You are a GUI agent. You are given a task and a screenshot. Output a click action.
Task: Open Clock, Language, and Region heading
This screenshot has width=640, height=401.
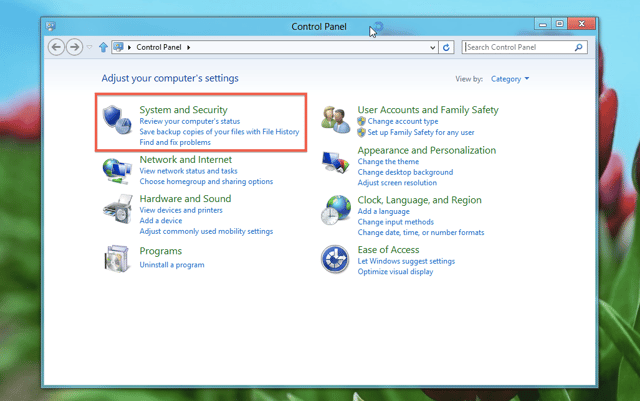pyautogui.click(x=420, y=200)
